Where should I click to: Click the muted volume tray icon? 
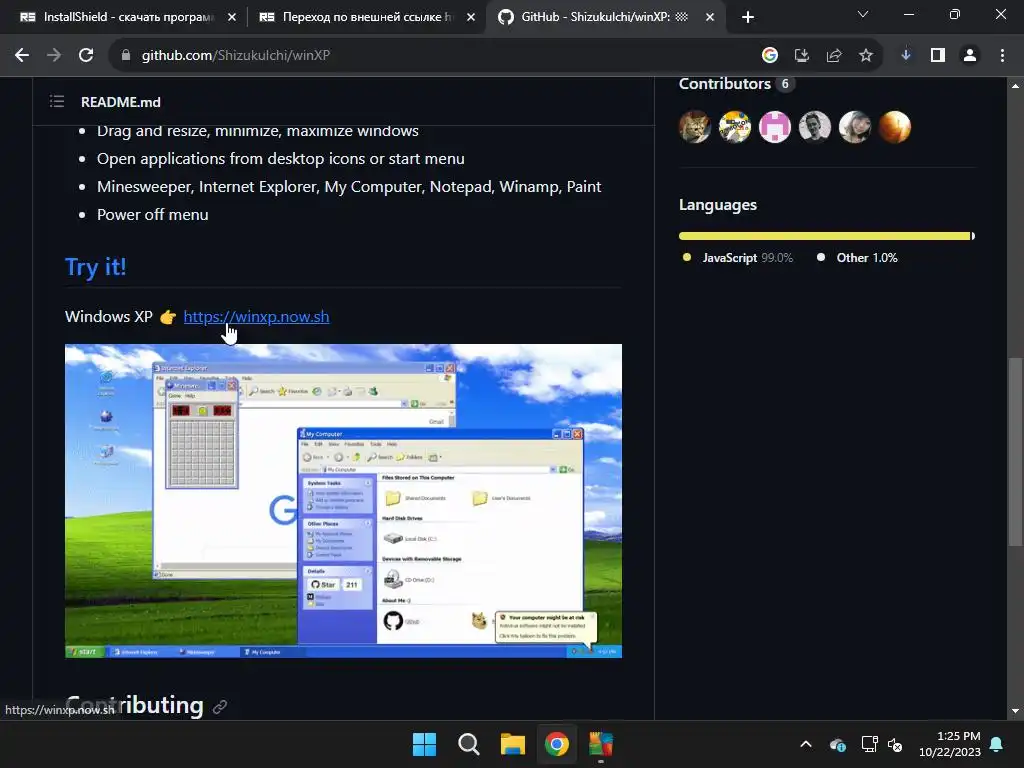[x=895, y=744]
